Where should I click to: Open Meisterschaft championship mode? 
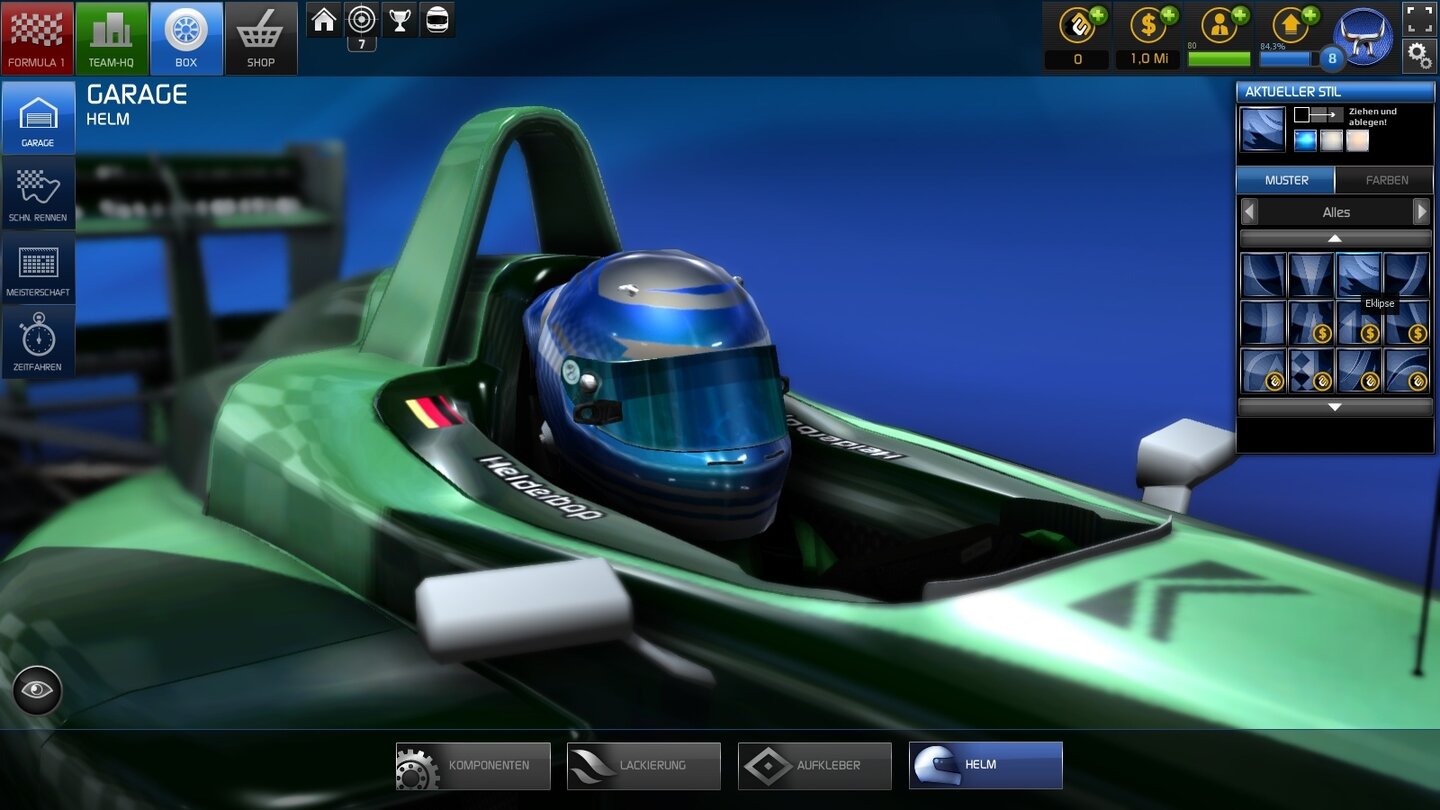coord(38,267)
